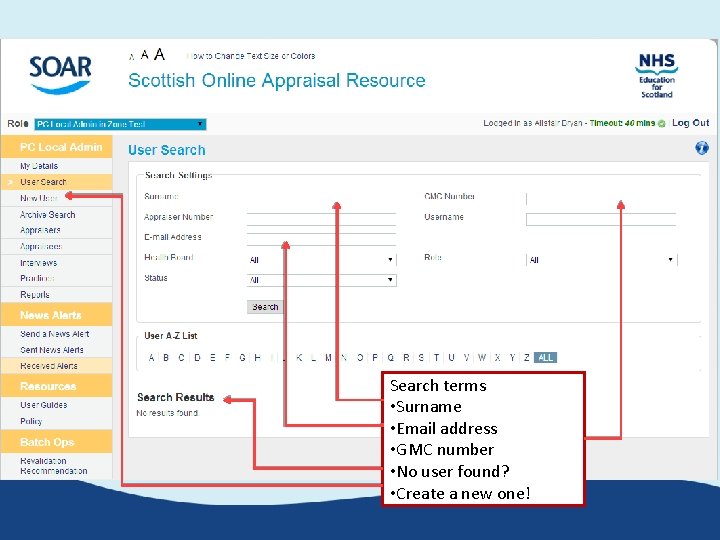The image size is (720, 540).
Task: Click the Appraiser Number input field
Action: (321, 219)
